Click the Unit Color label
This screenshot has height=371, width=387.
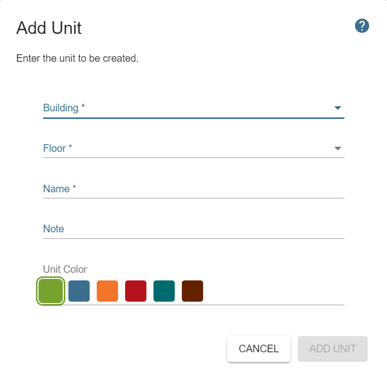tap(65, 269)
